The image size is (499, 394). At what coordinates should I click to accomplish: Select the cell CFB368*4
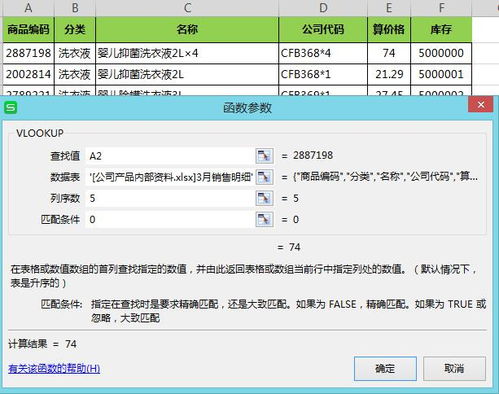coord(323,53)
